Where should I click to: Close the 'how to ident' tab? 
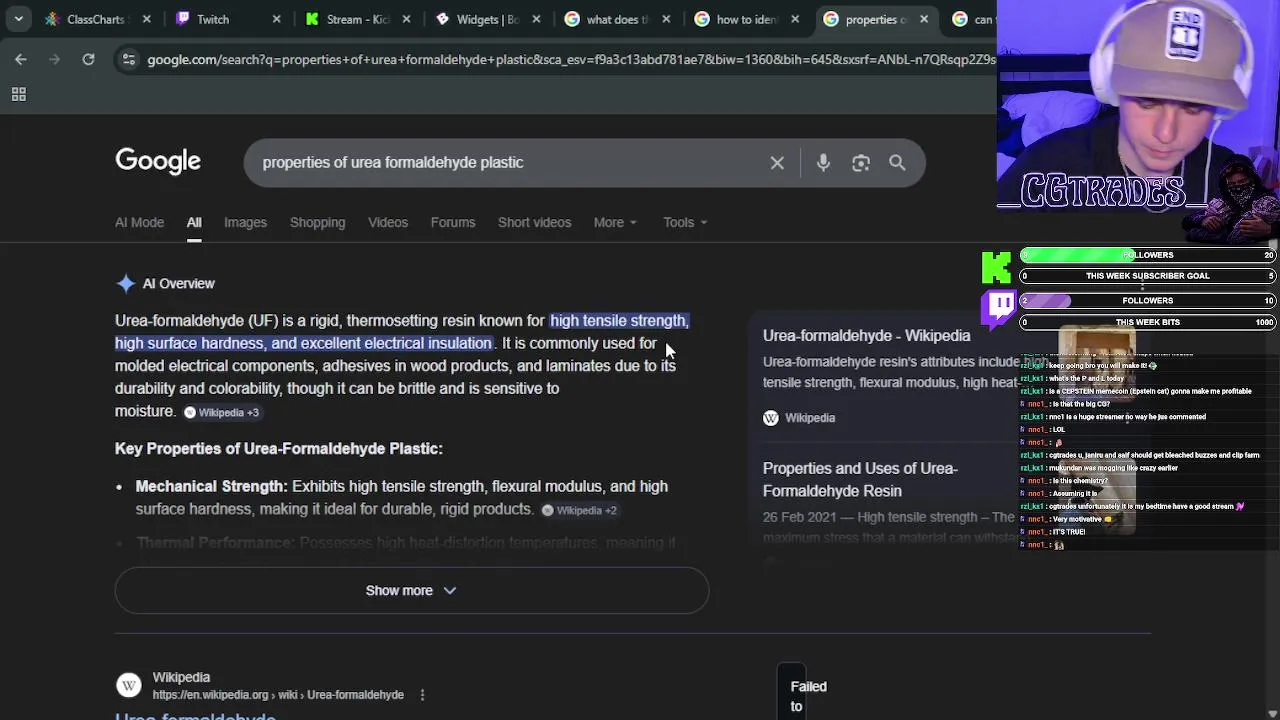(795, 19)
